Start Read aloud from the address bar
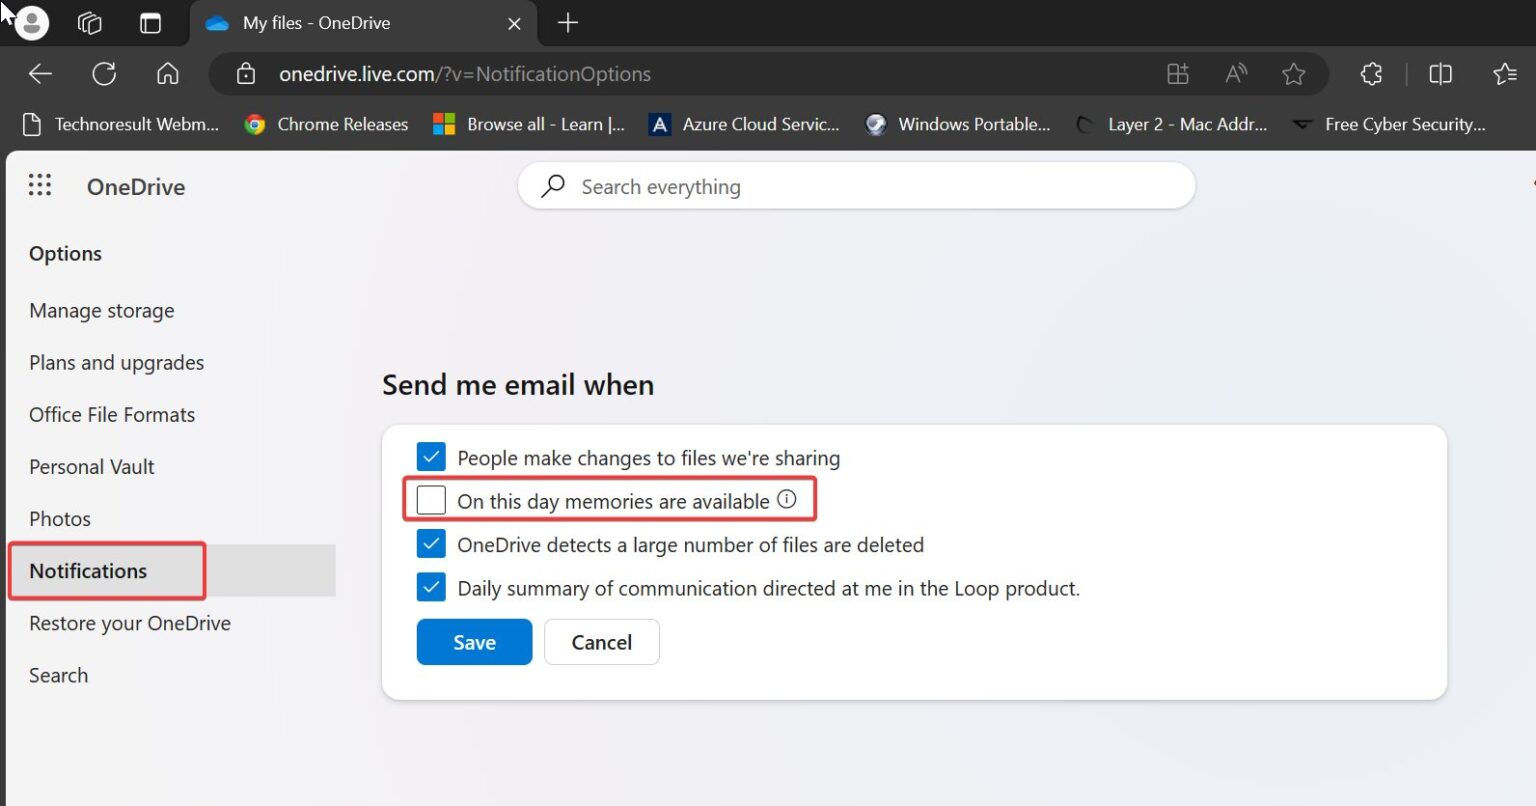This screenshot has height=806, width=1536. 1236,73
